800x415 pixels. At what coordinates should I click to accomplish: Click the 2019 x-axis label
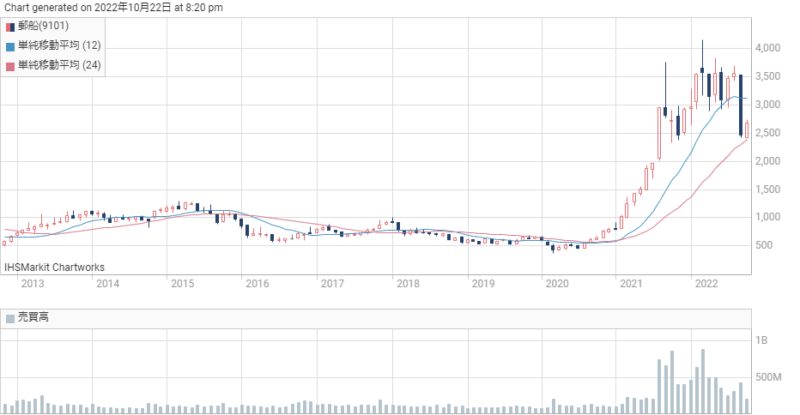coord(483,284)
